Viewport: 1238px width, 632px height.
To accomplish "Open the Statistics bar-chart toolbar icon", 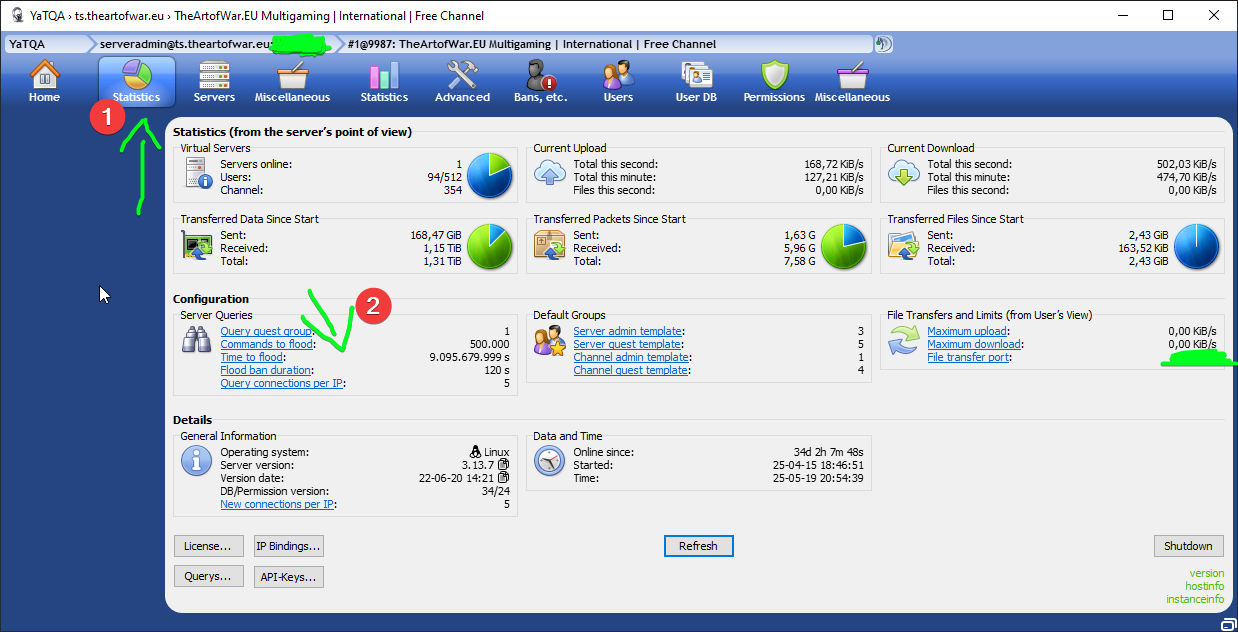I will point(384,82).
